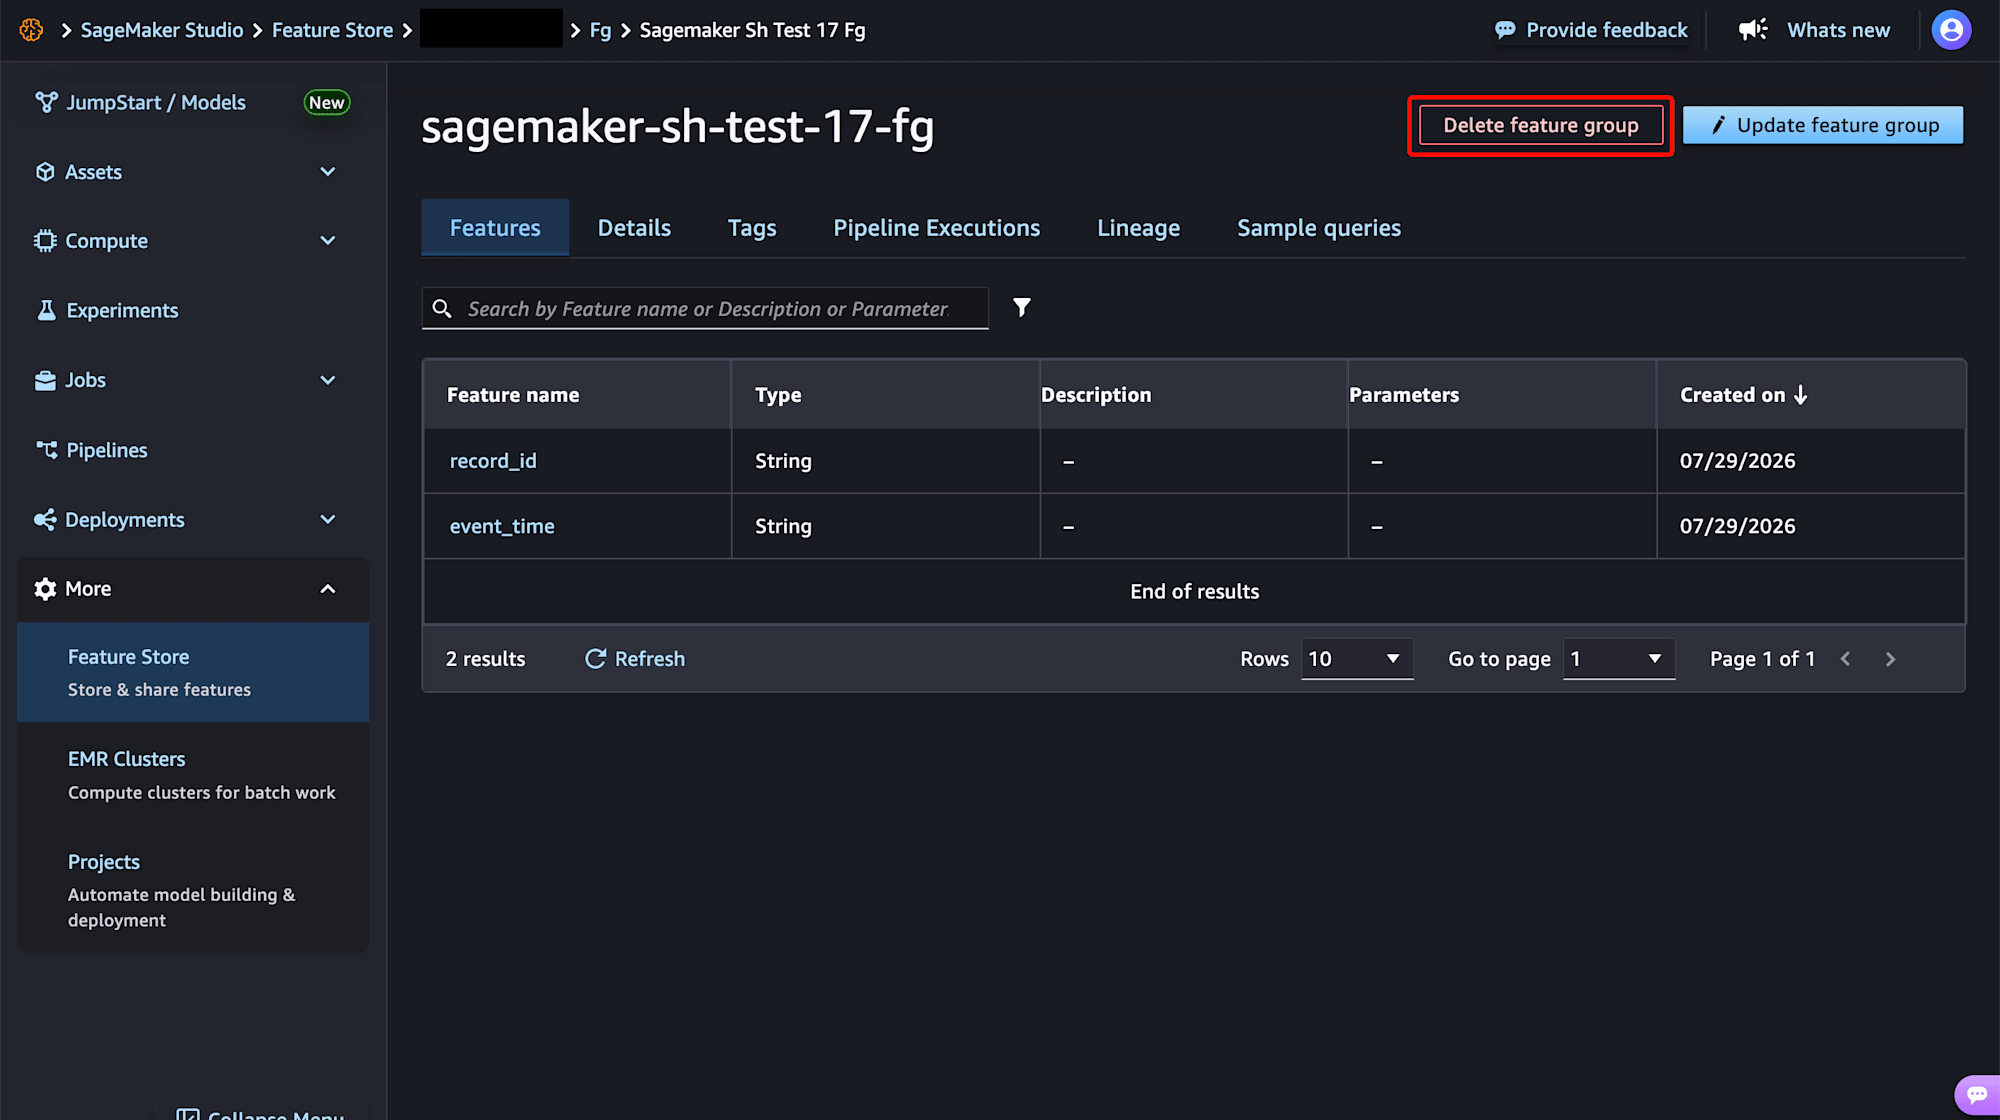Expand the Assets section chevron
This screenshot has width=2000, height=1120.
[327, 172]
